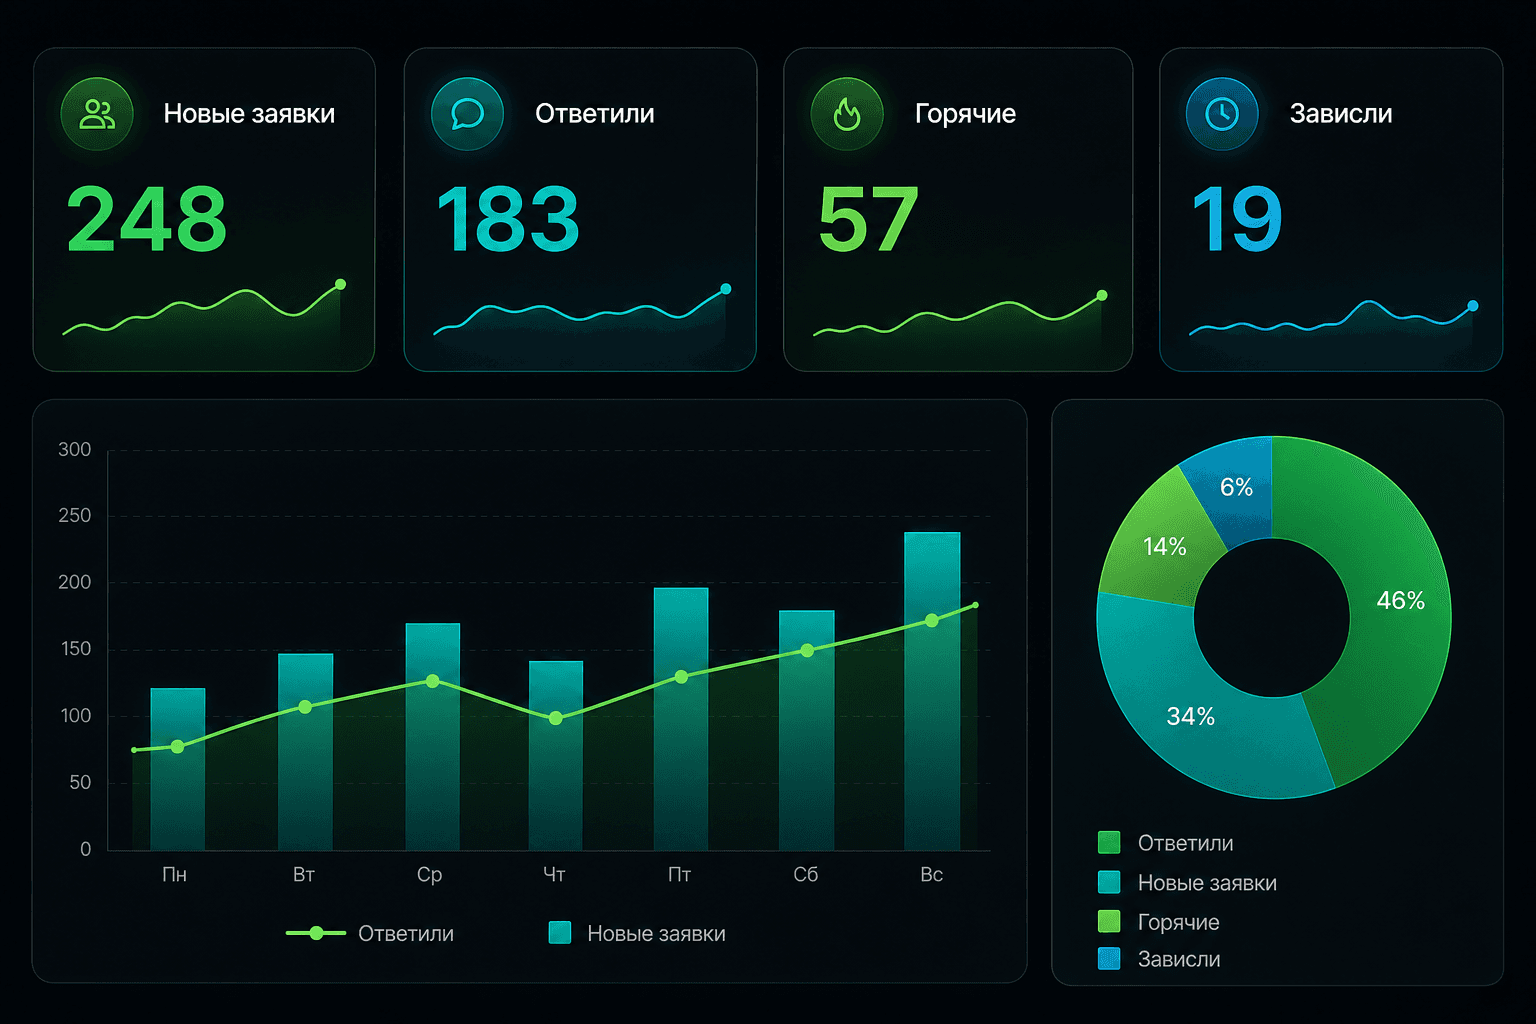Select the 34% teal donut segment
This screenshot has width=1536, height=1024.
pos(1190,716)
